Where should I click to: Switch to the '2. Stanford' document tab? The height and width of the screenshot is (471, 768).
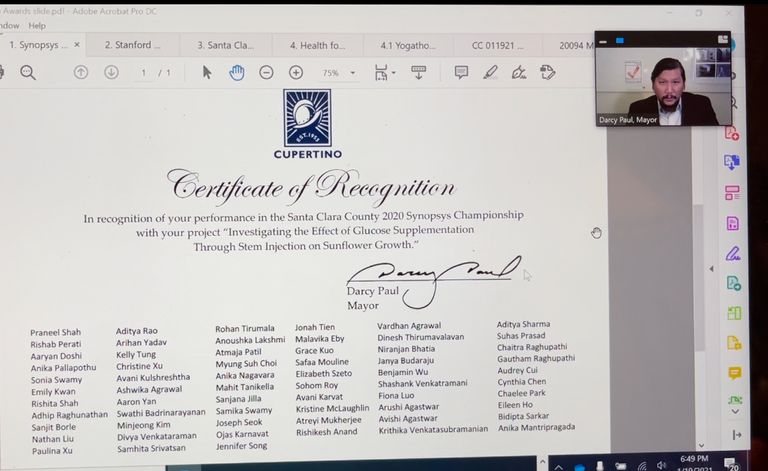pos(133,45)
